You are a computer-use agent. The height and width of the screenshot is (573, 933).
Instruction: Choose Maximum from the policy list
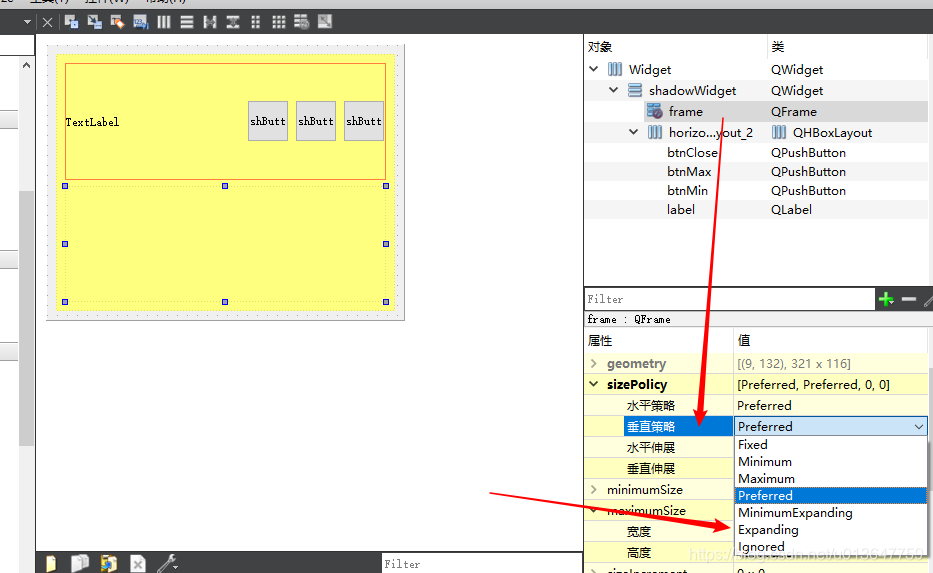831,478
